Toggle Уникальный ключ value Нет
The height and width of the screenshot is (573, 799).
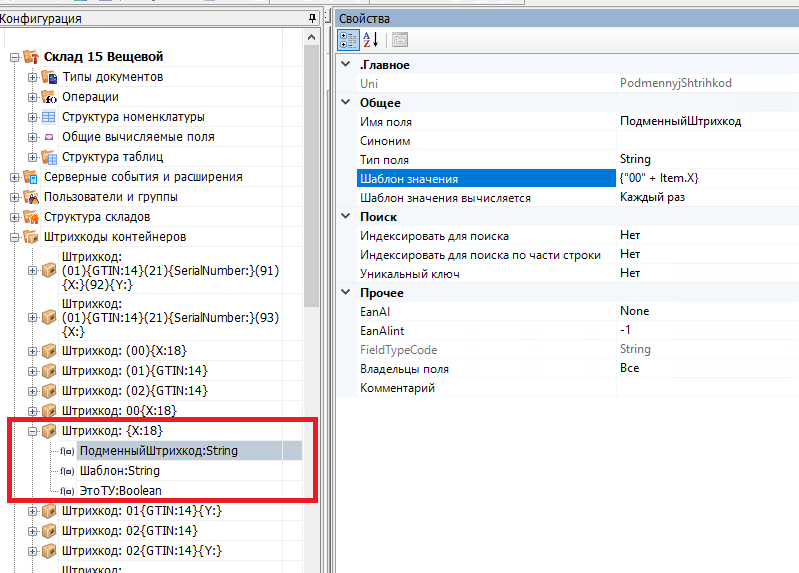coord(707,273)
